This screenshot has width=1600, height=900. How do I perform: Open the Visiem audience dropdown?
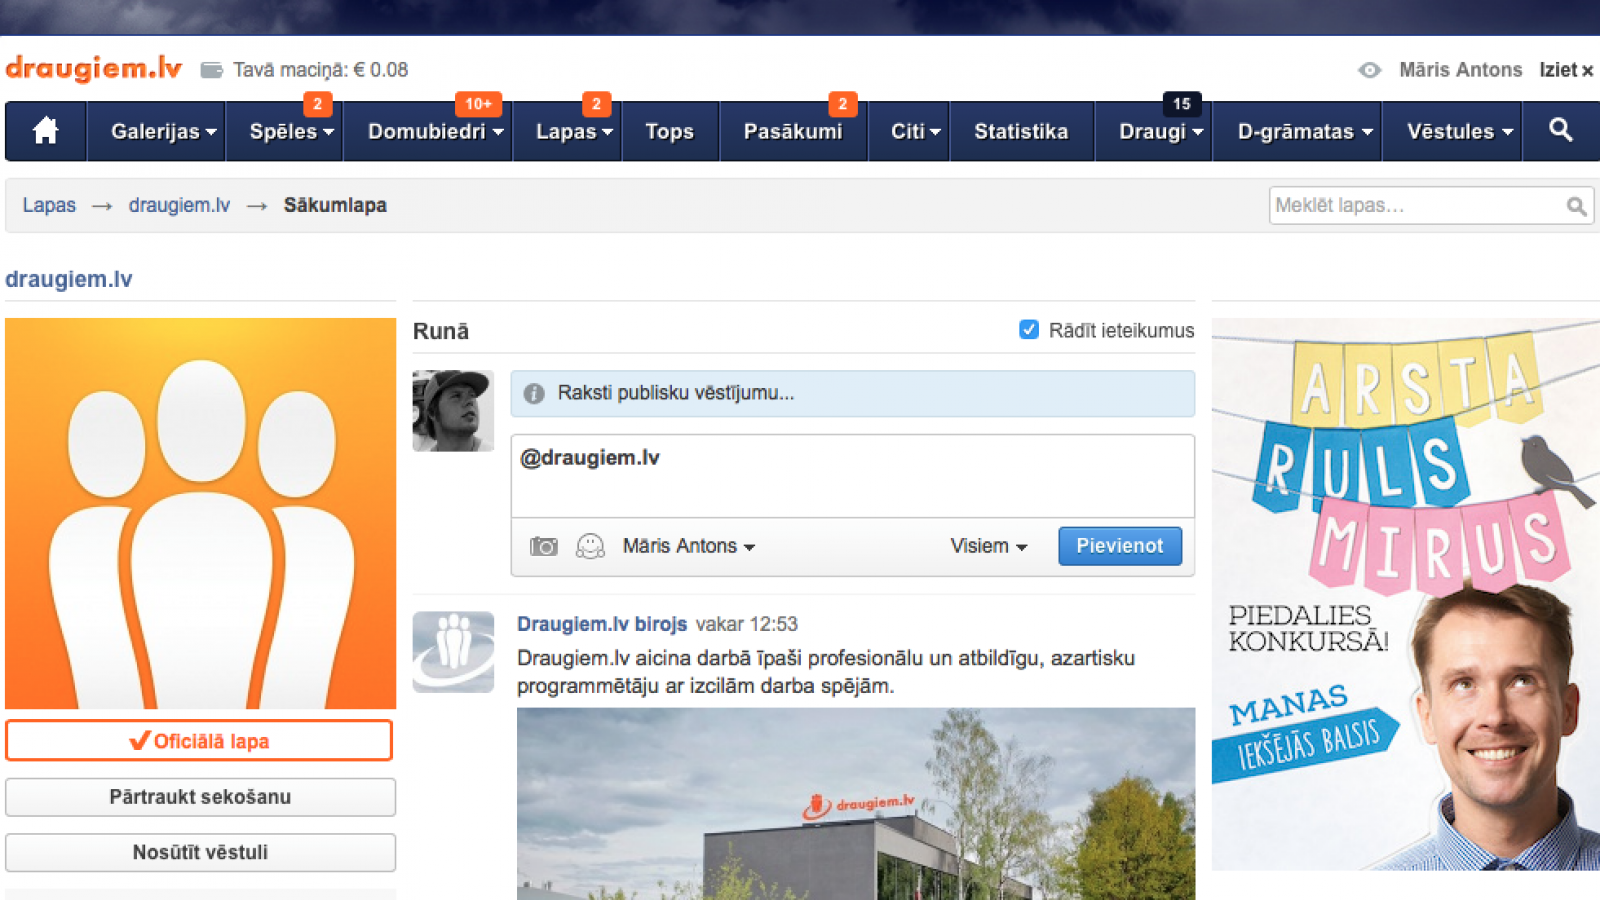[x=988, y=546]
